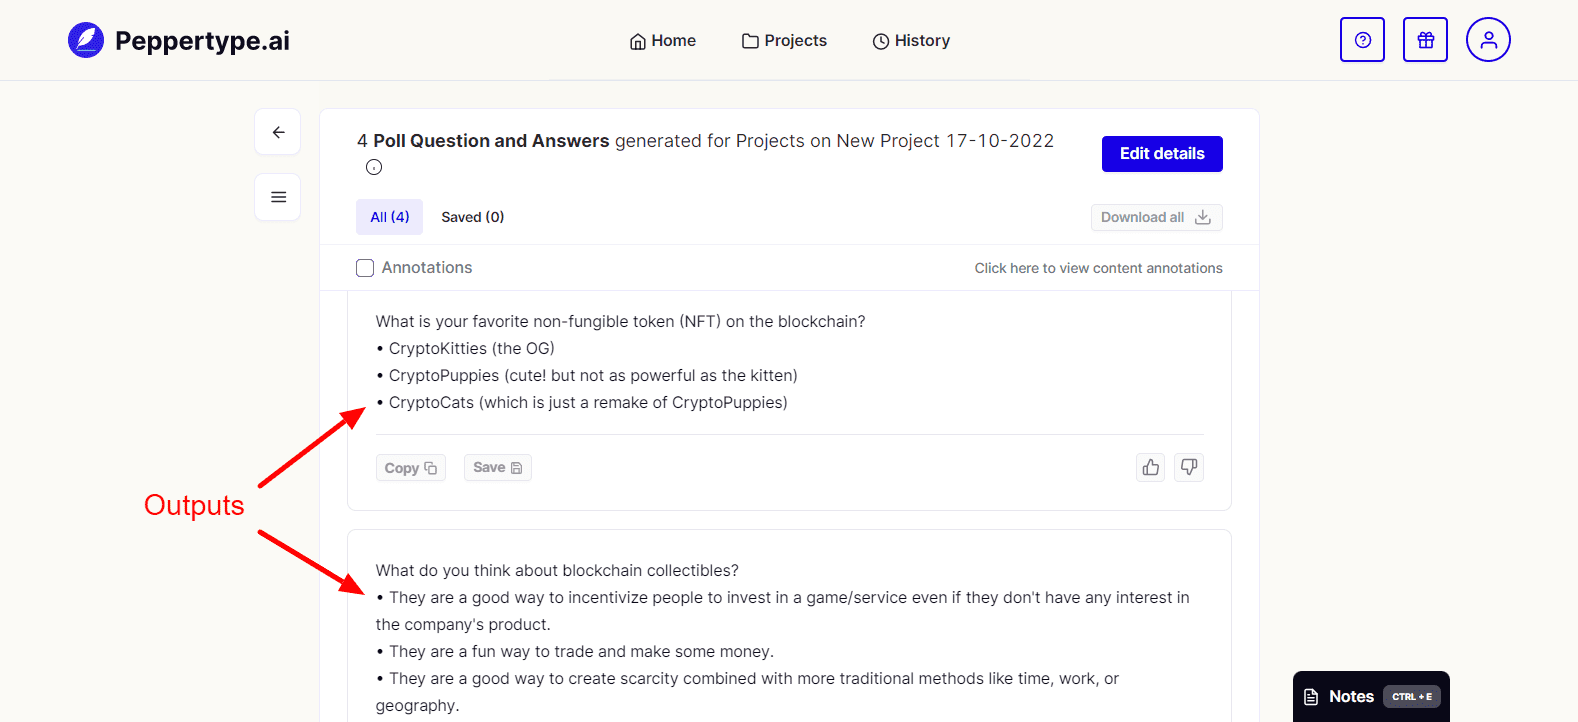Viewport: 1578px width, 722px height.
Task: Save the NFT poll question output
Action: 497,468
